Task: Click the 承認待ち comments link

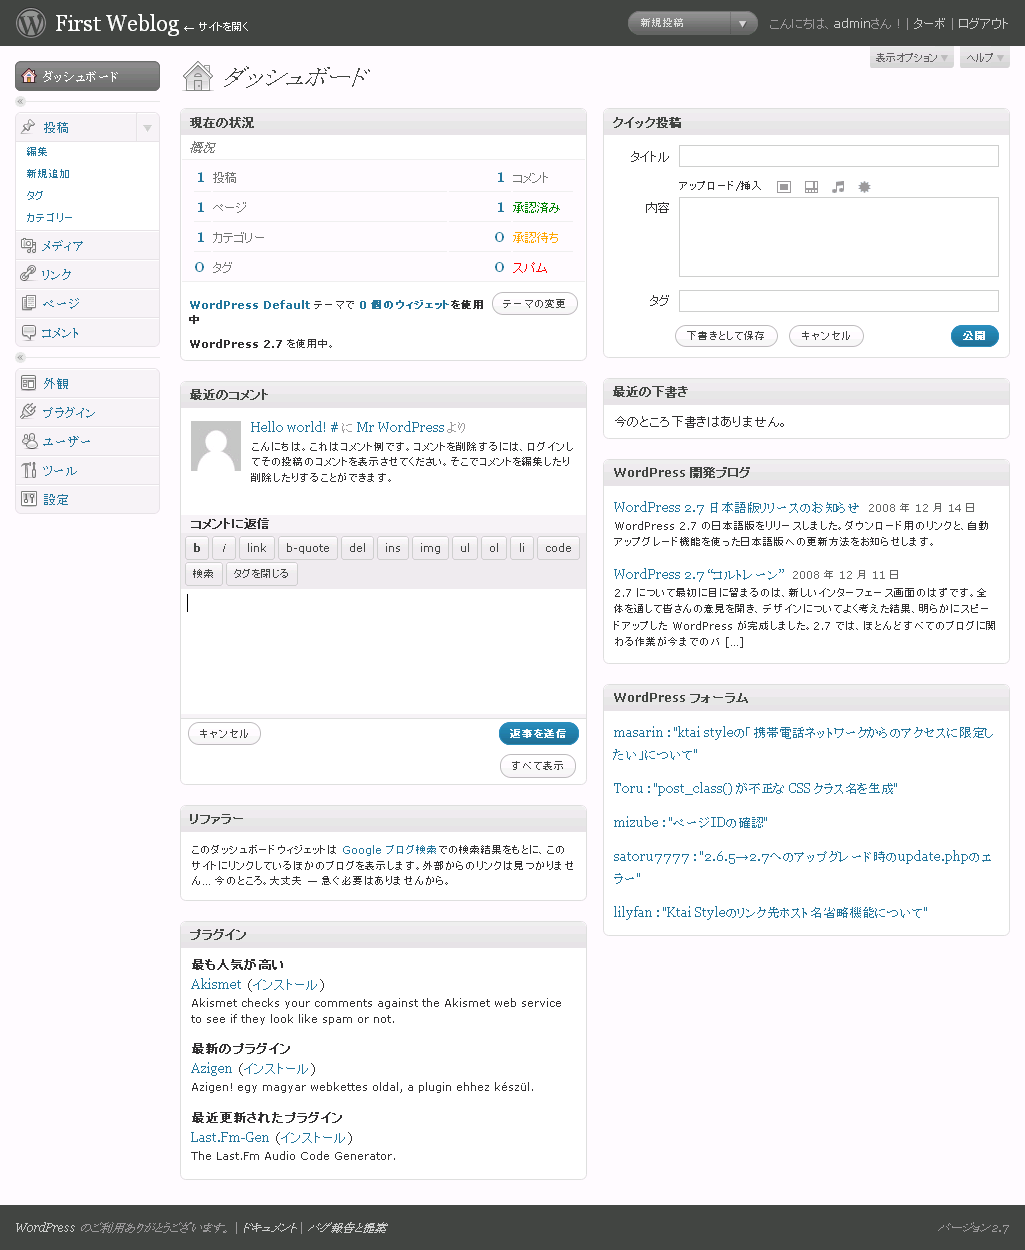Action: (x=536, y=238)
